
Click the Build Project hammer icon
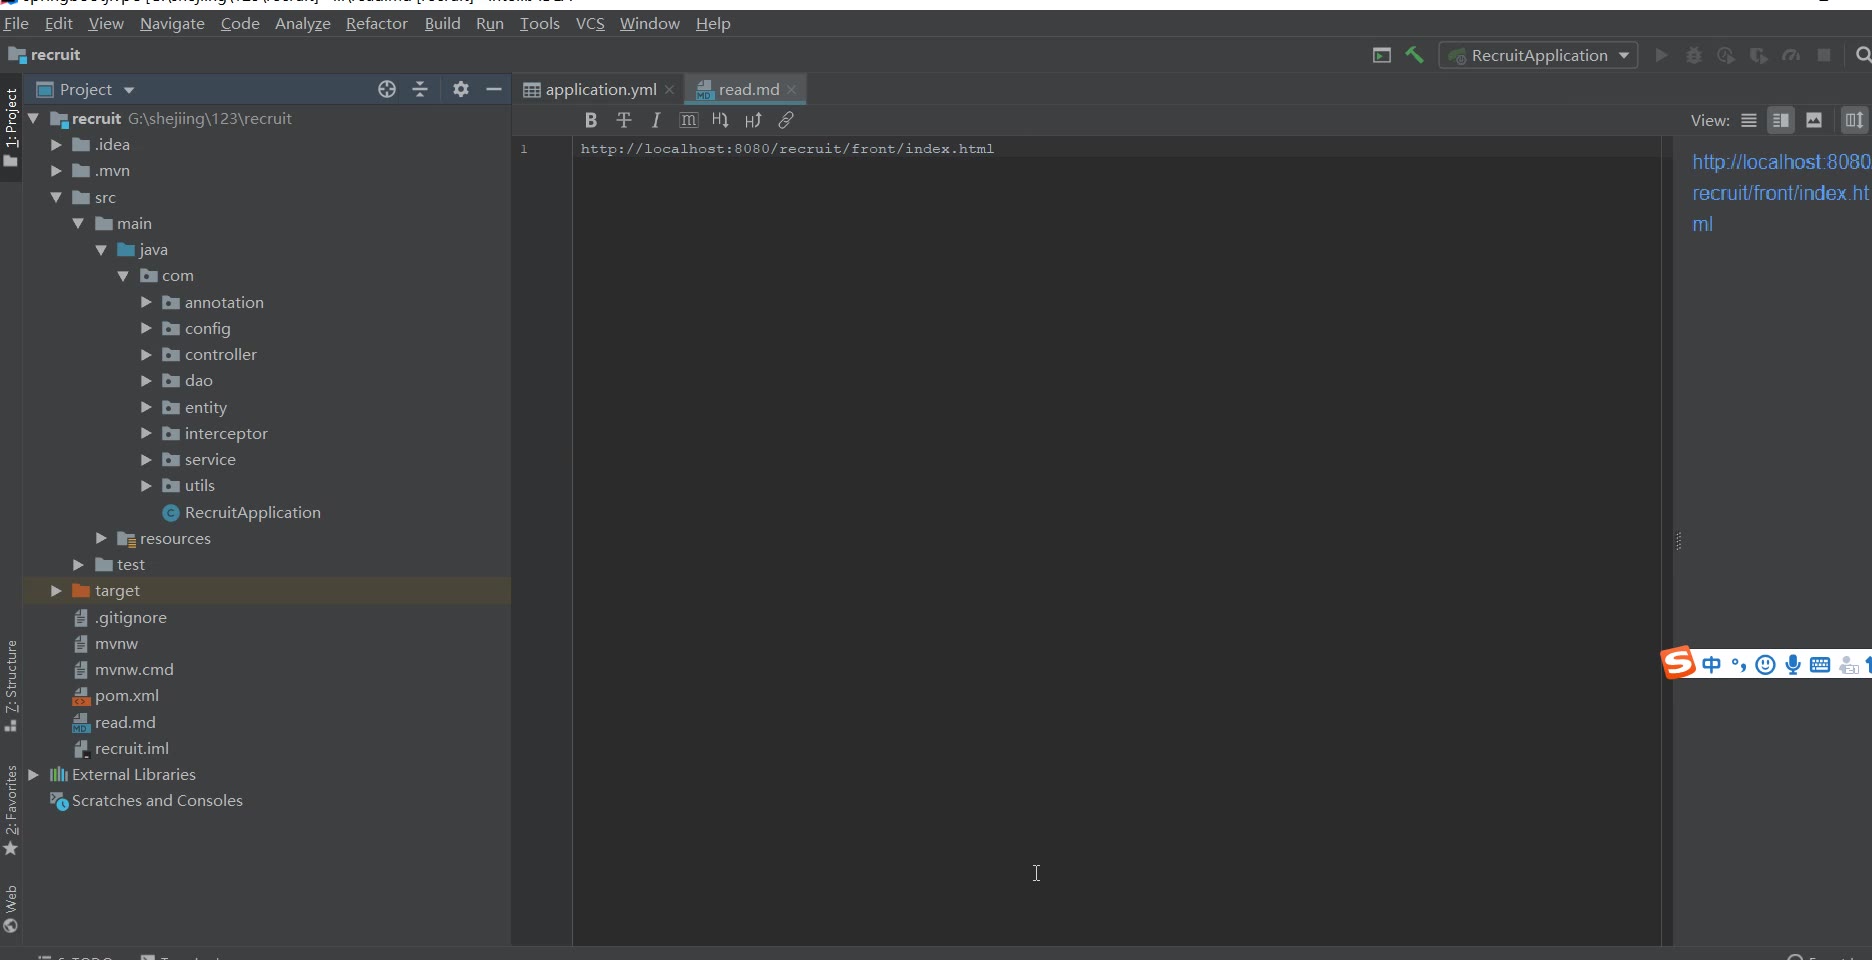pos(1414,55)
